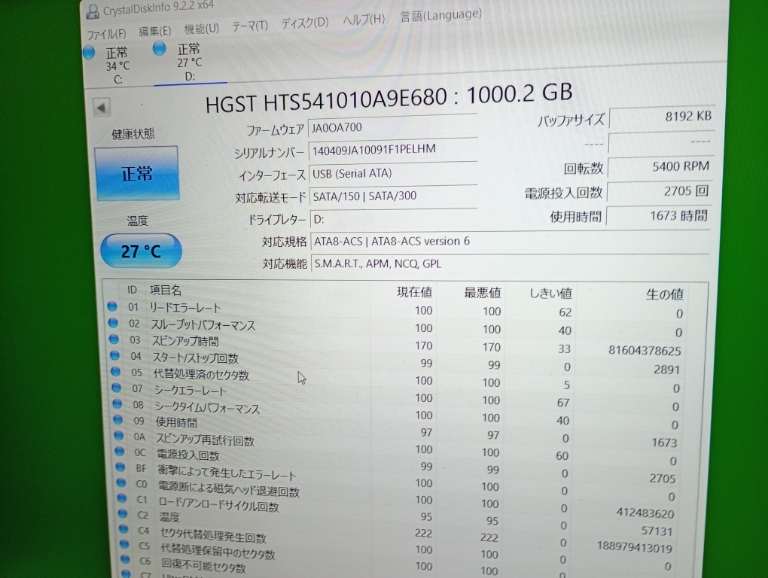Click status dot for 02 スループットパフォーマンス
Viewport: 768px width, 578px height.
(113, 322)
